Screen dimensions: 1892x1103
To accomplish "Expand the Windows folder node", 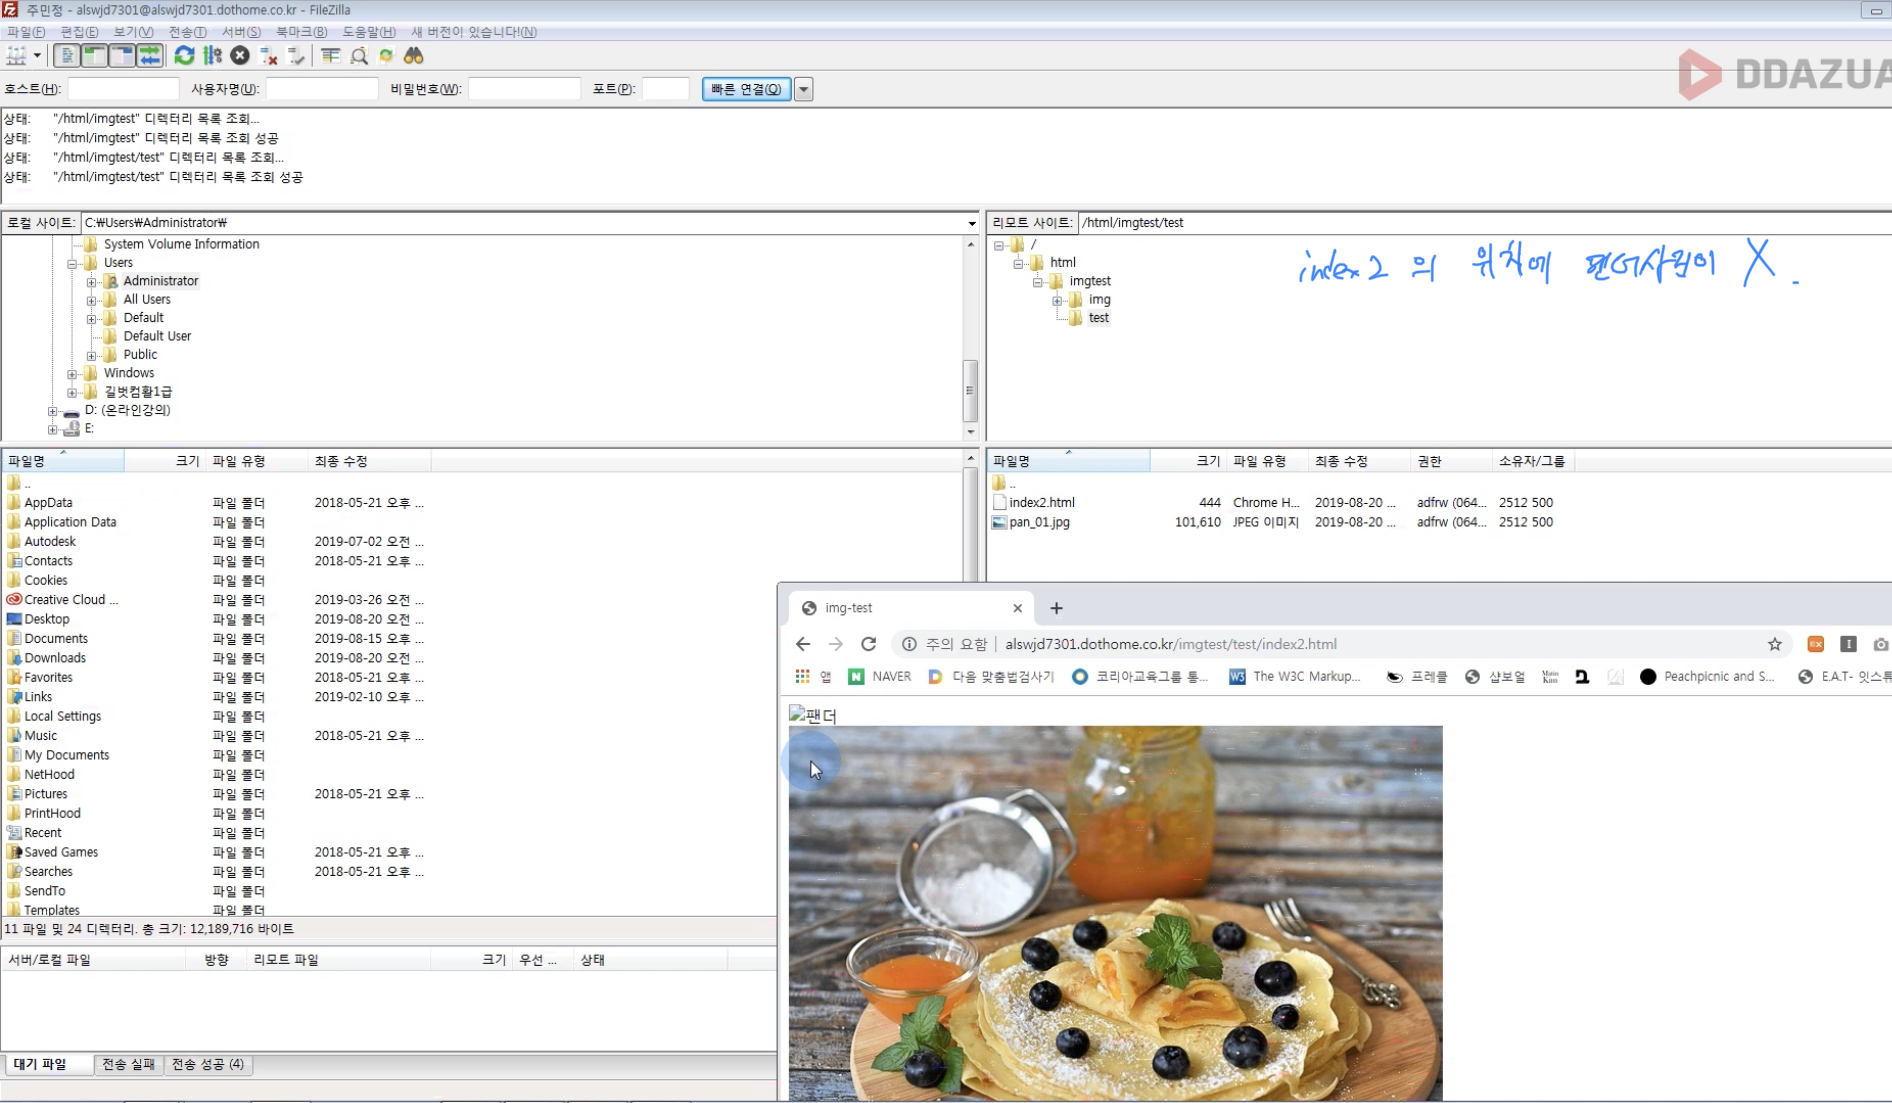I will pyautogui.click(x=72, y=374).
